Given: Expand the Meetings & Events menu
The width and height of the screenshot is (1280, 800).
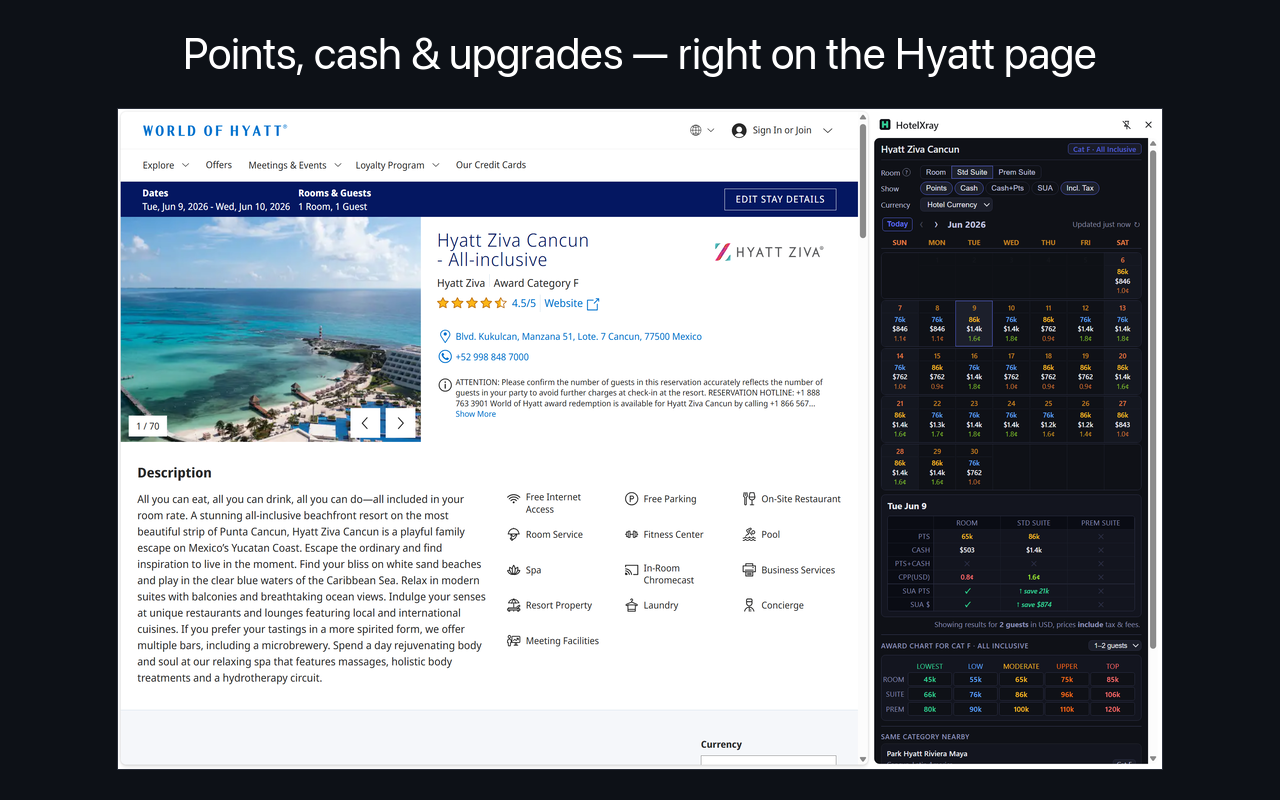Looking at the screenshot, I should [295, 165].
